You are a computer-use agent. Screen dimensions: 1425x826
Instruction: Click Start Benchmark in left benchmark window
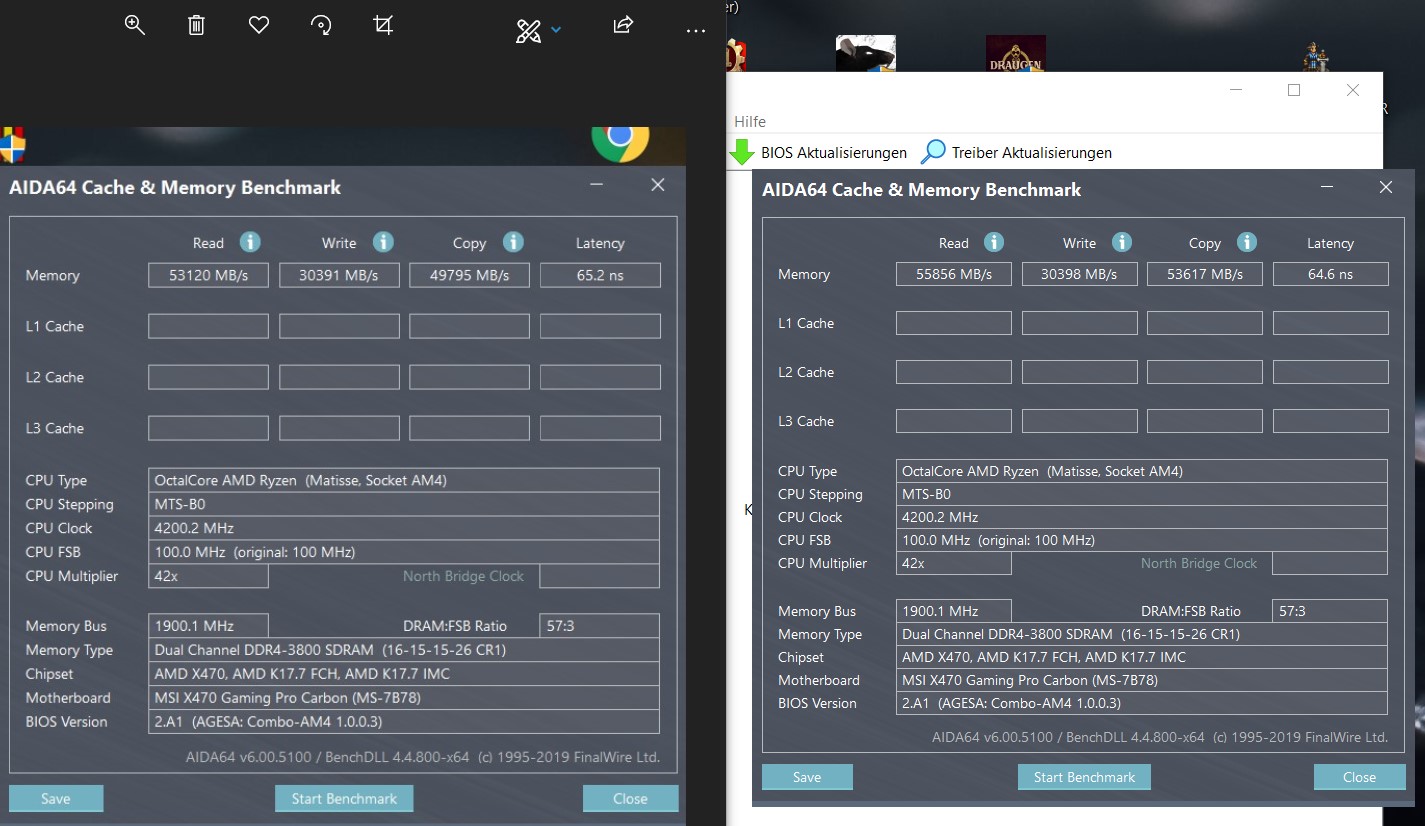click(344, 798)
